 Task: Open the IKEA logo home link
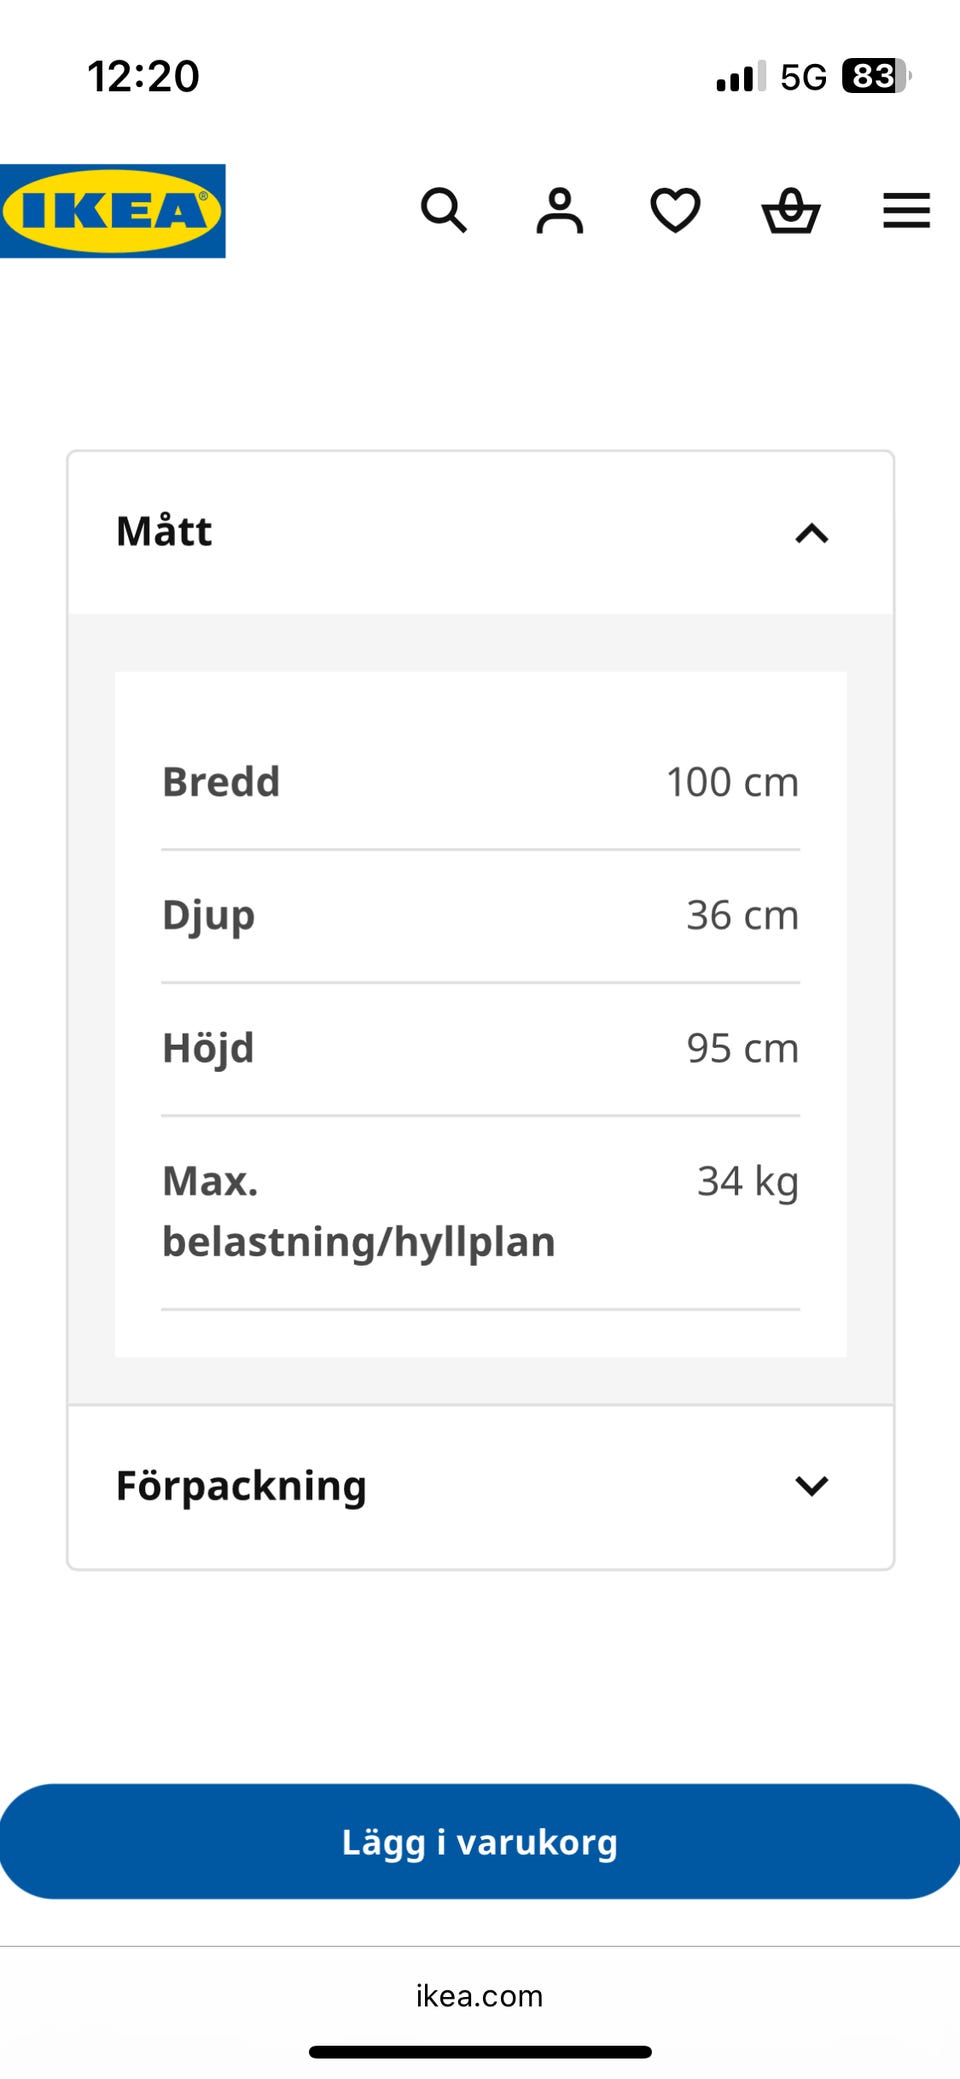coord(112,211)
